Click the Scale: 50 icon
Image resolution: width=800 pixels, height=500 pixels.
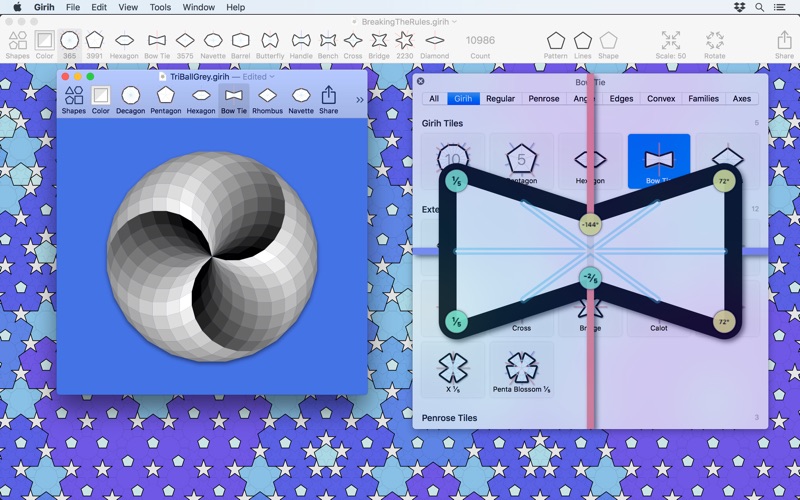pyautogui.click(x=671, y=41)
